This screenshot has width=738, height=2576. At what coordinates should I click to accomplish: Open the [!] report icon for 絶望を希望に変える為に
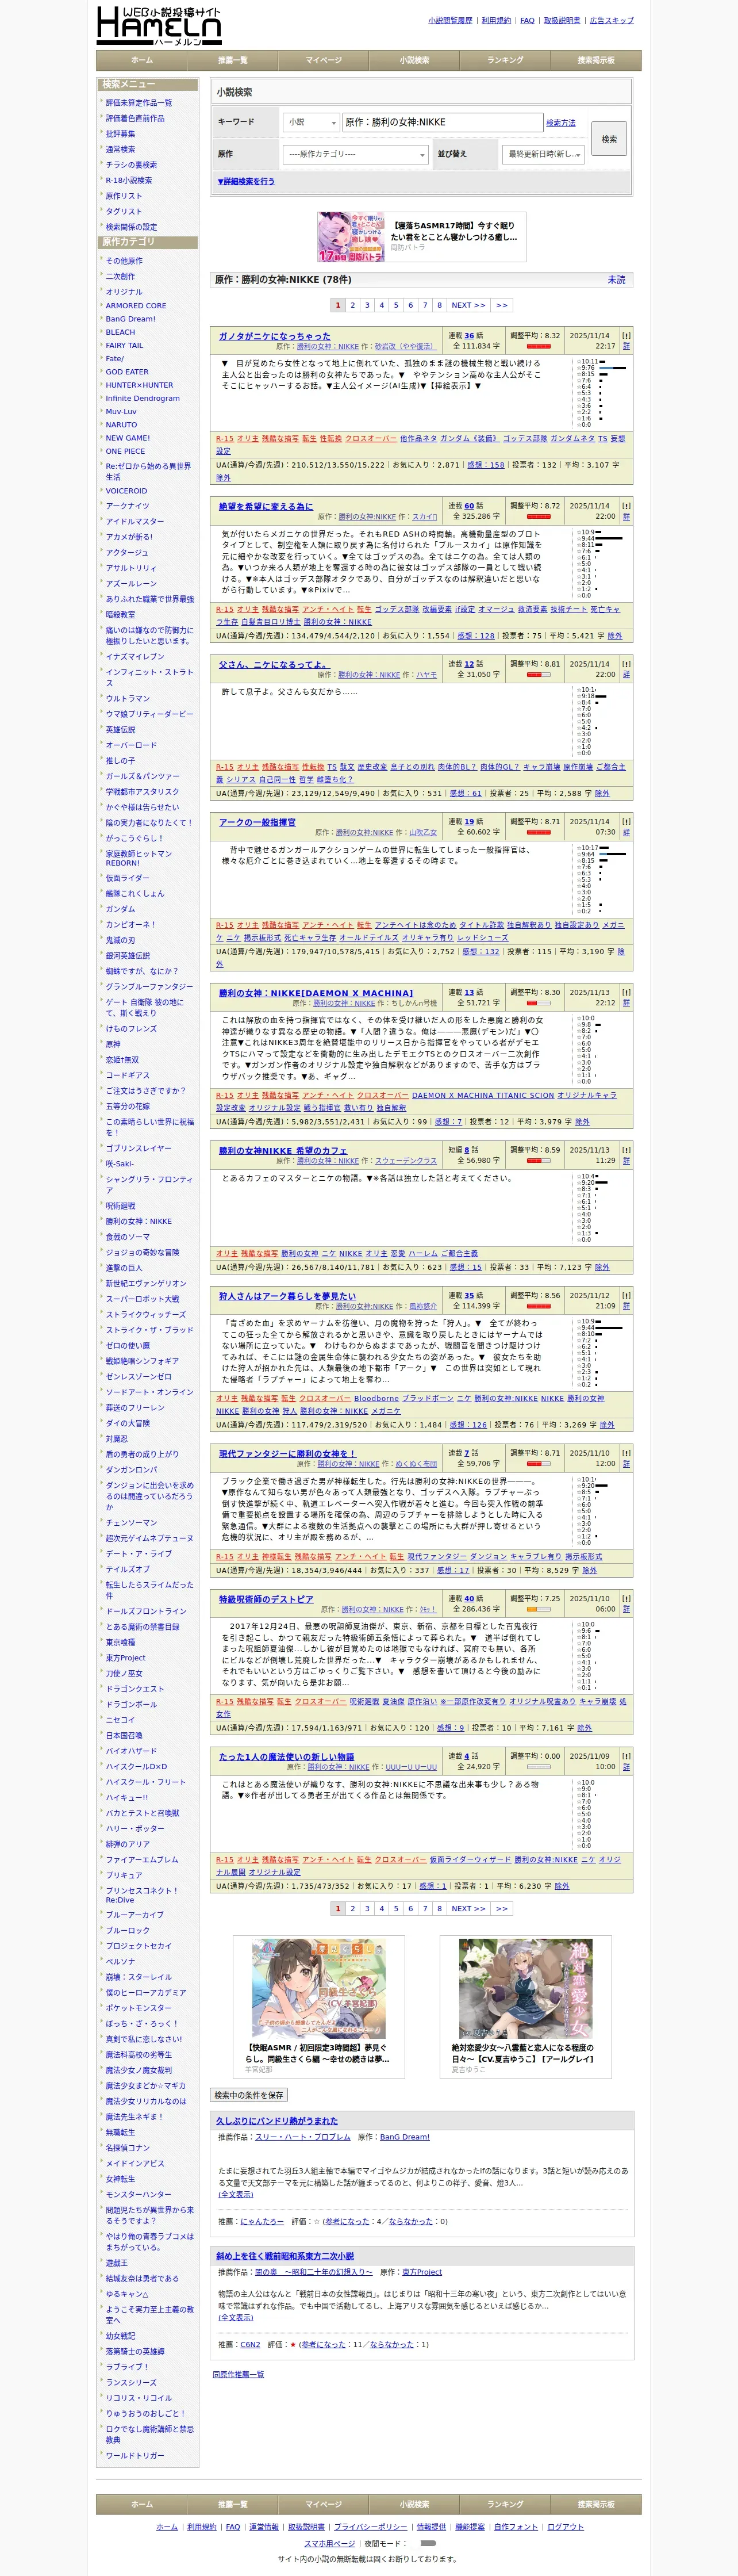point(626,506)
